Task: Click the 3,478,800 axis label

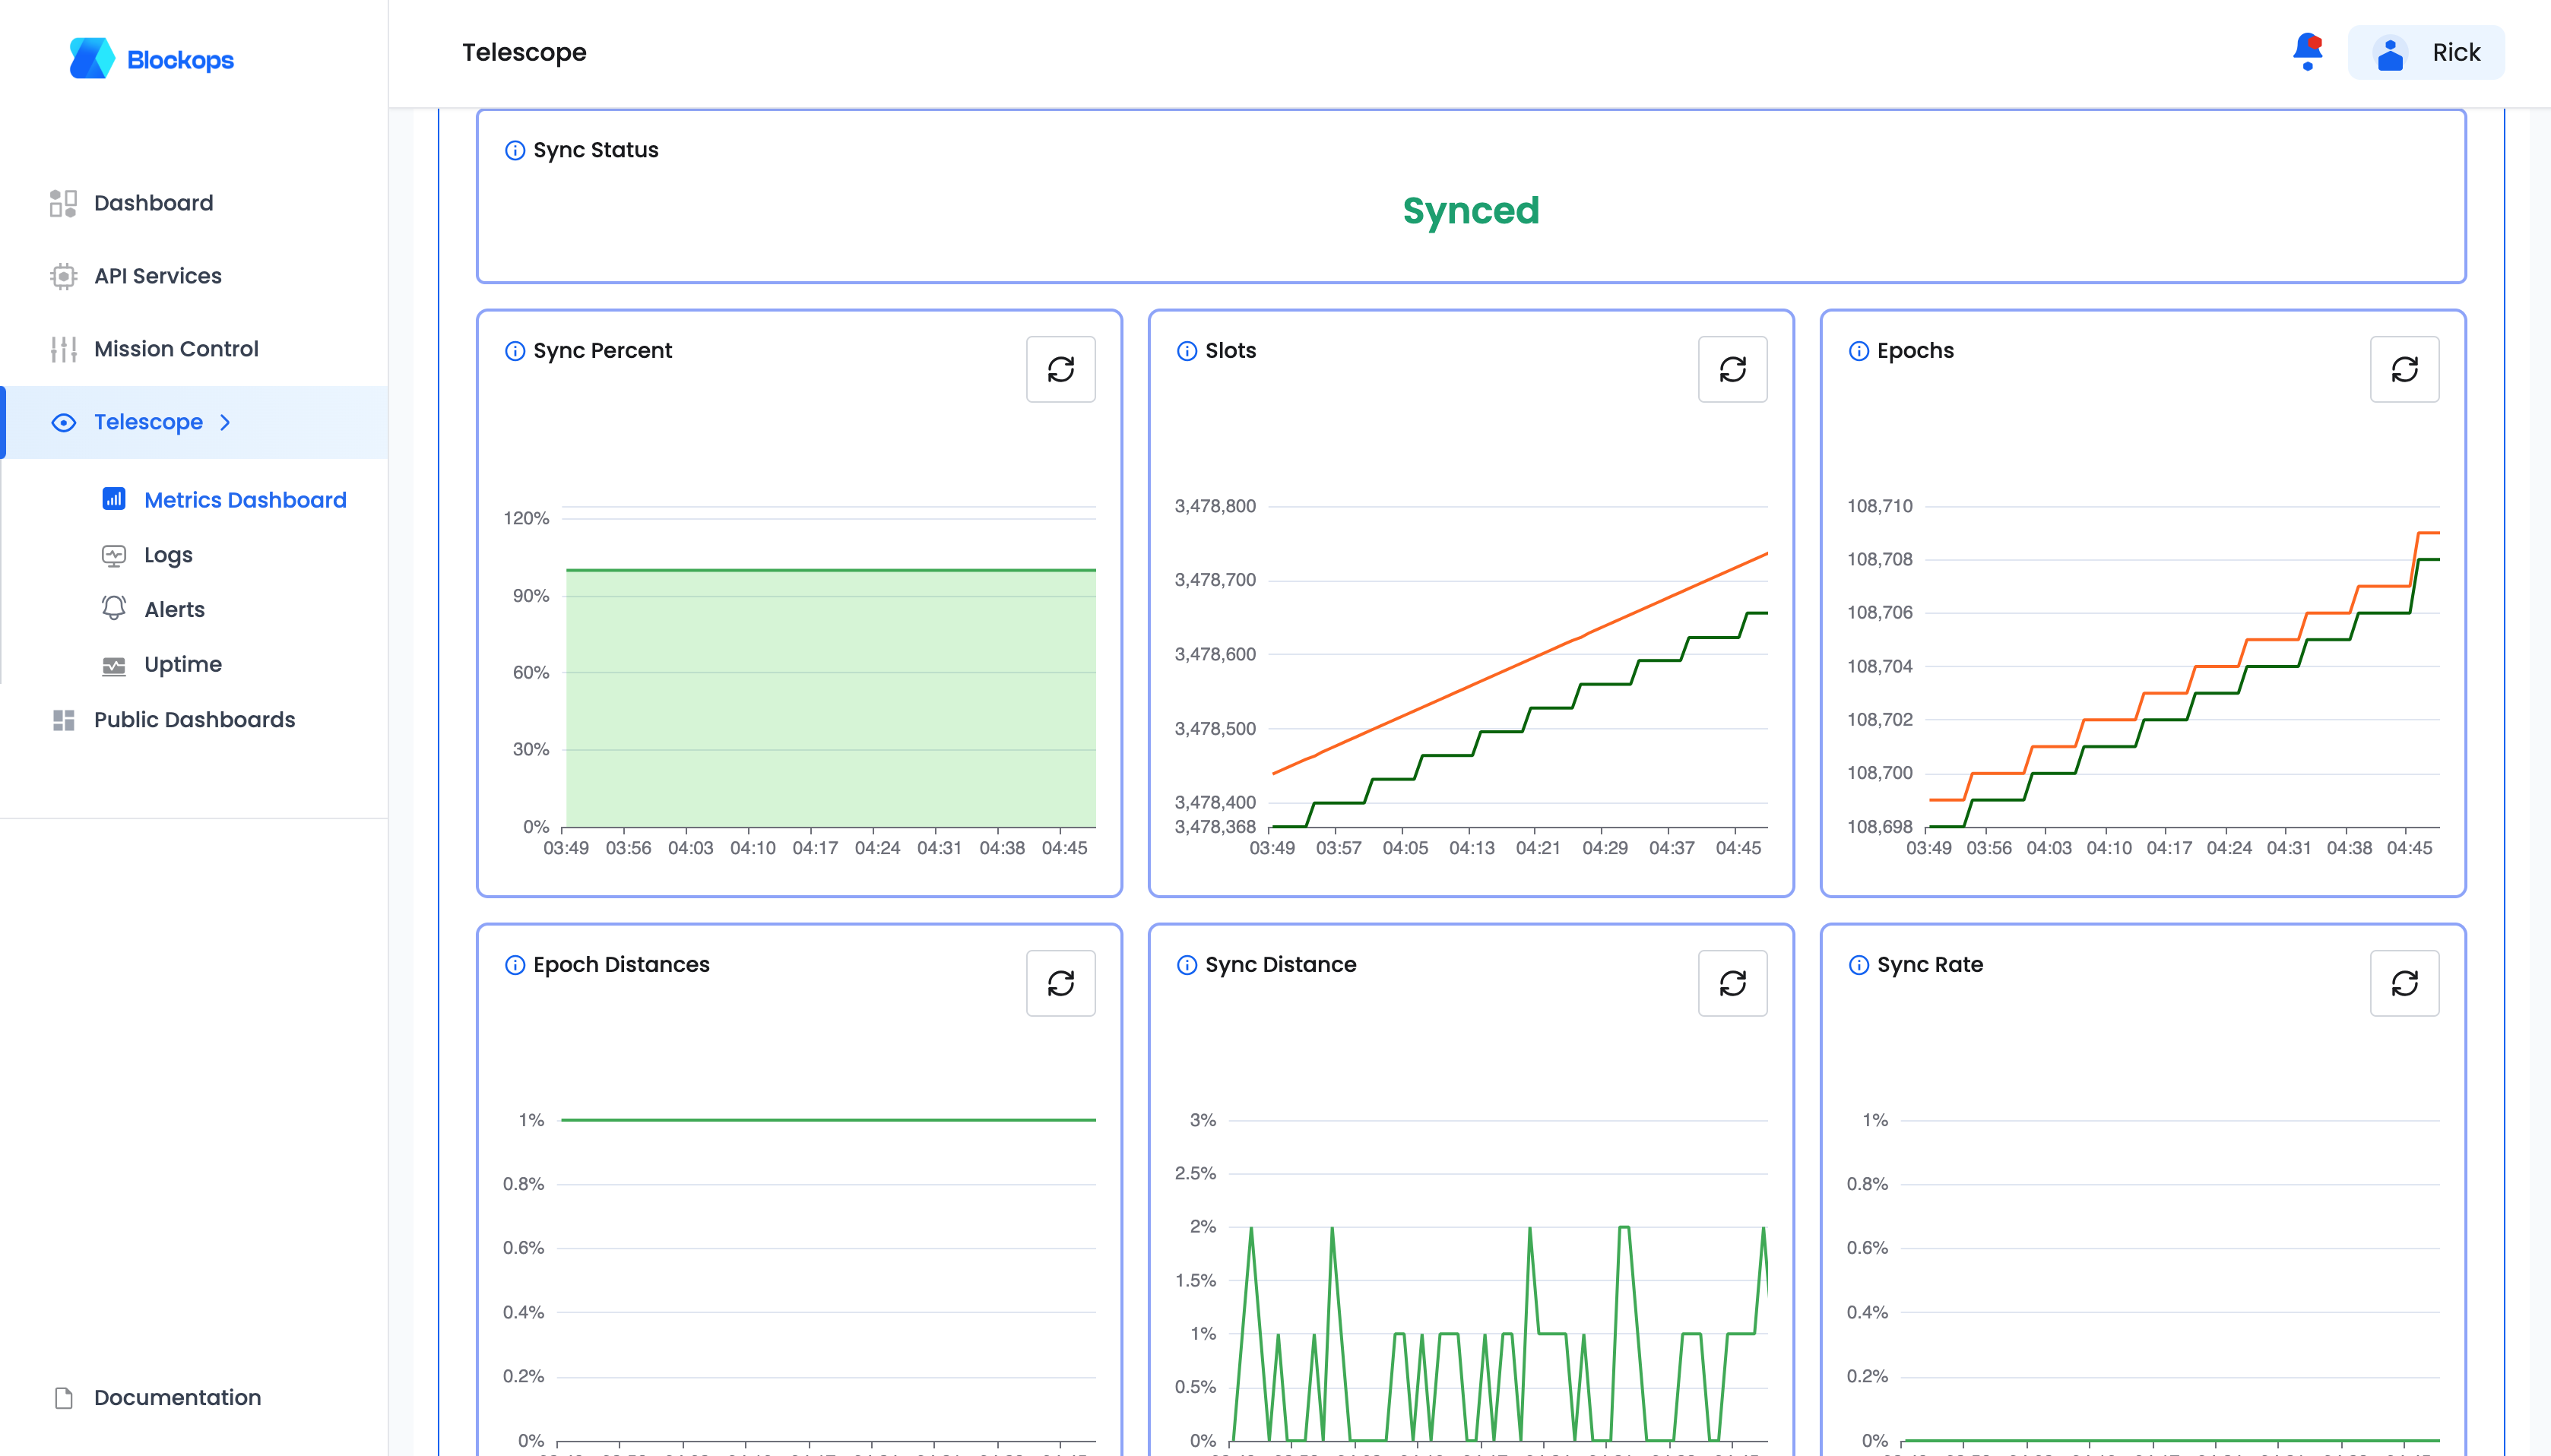Action: (x=1214, y=506)
